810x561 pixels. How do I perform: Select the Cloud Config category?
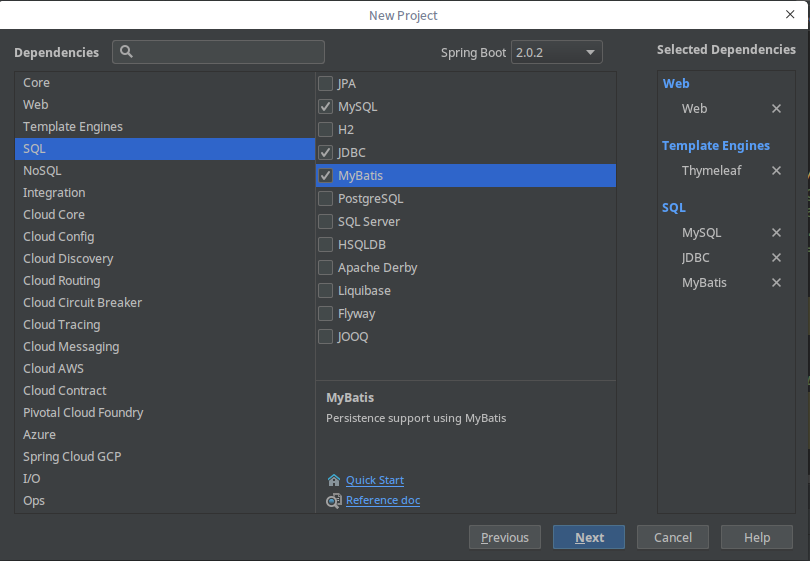pyautogui.click(x=165, y=237)
